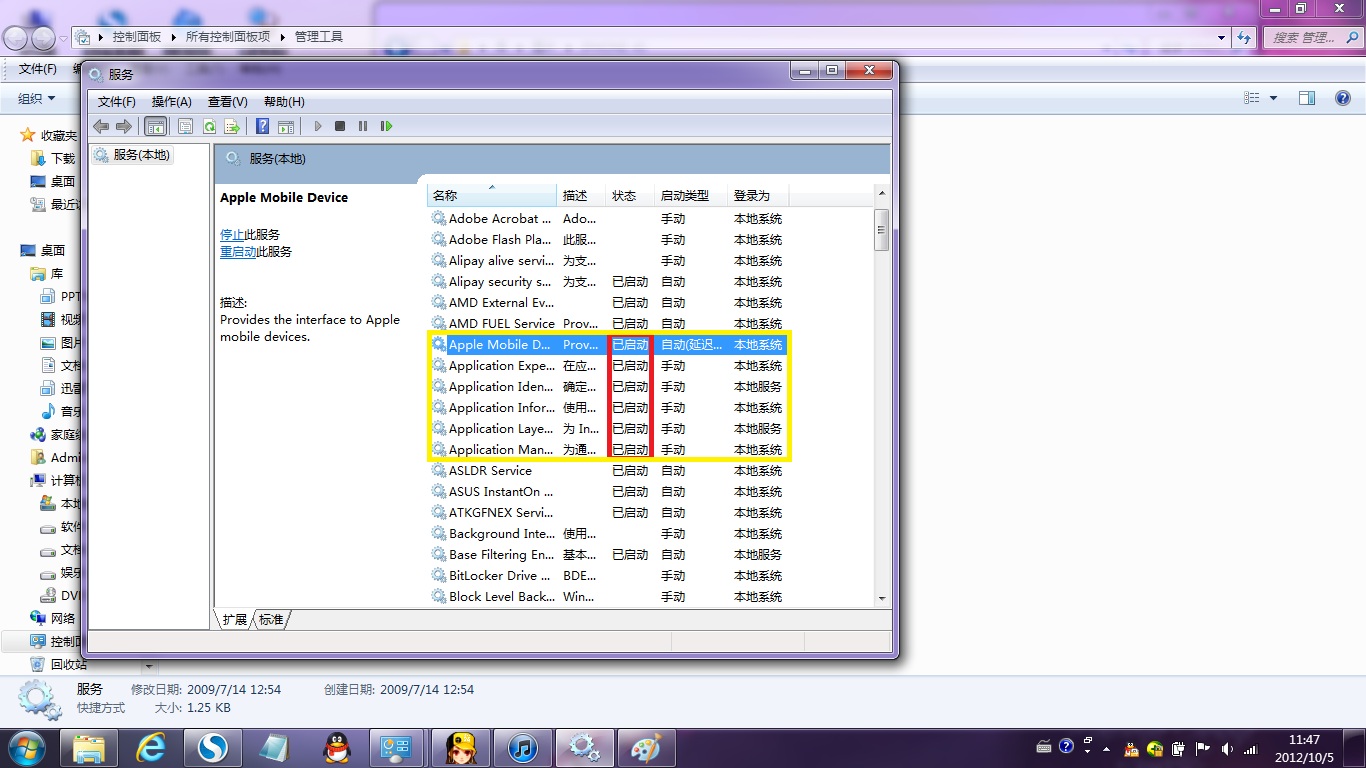Viewport: 1366px width, 768px height.
Task: Open the view options dropdown arrow in Explorer
Action: tap(1273, 98)
